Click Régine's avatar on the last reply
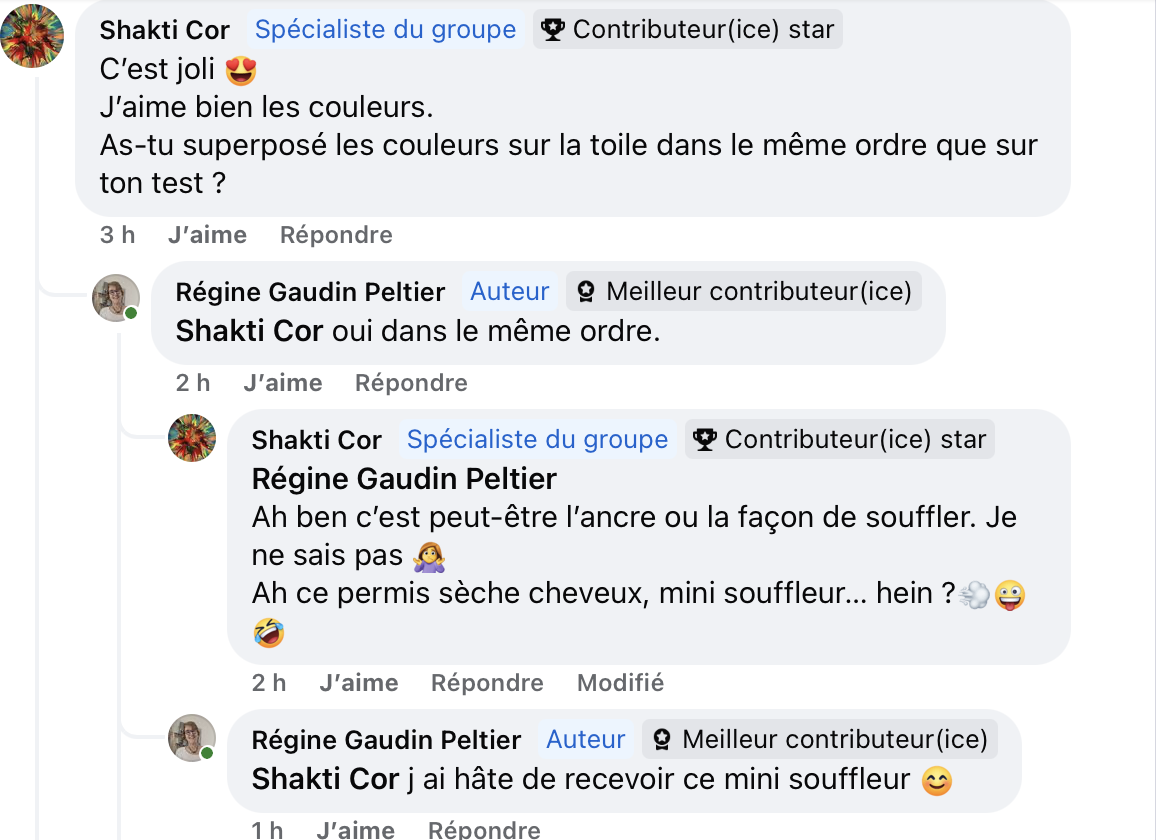Screen dimensions: 1156x840 192,738
